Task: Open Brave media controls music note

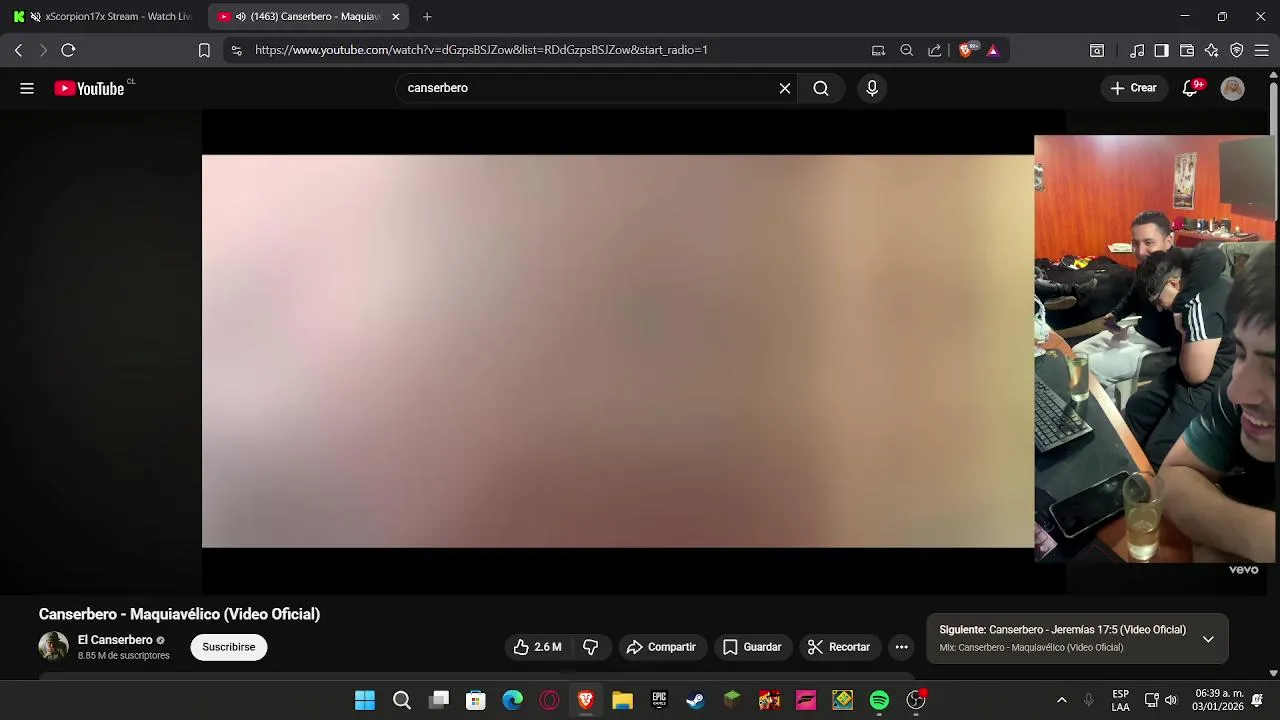Action: click(1137, 50)
